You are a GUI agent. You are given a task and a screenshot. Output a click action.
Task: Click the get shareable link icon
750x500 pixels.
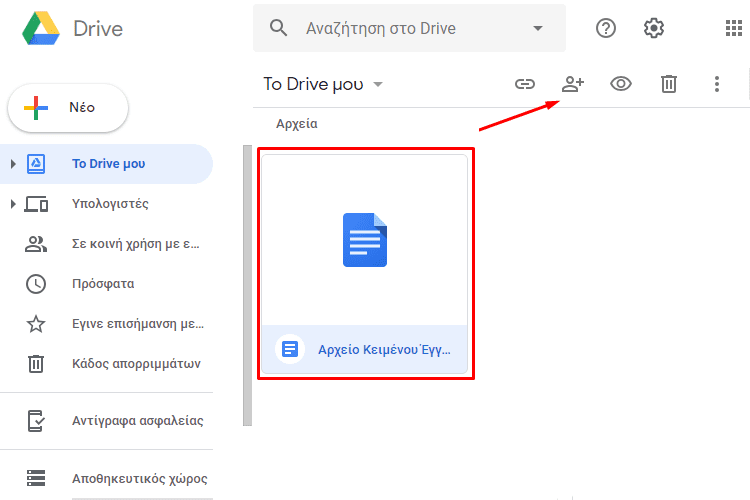[525, 84]
